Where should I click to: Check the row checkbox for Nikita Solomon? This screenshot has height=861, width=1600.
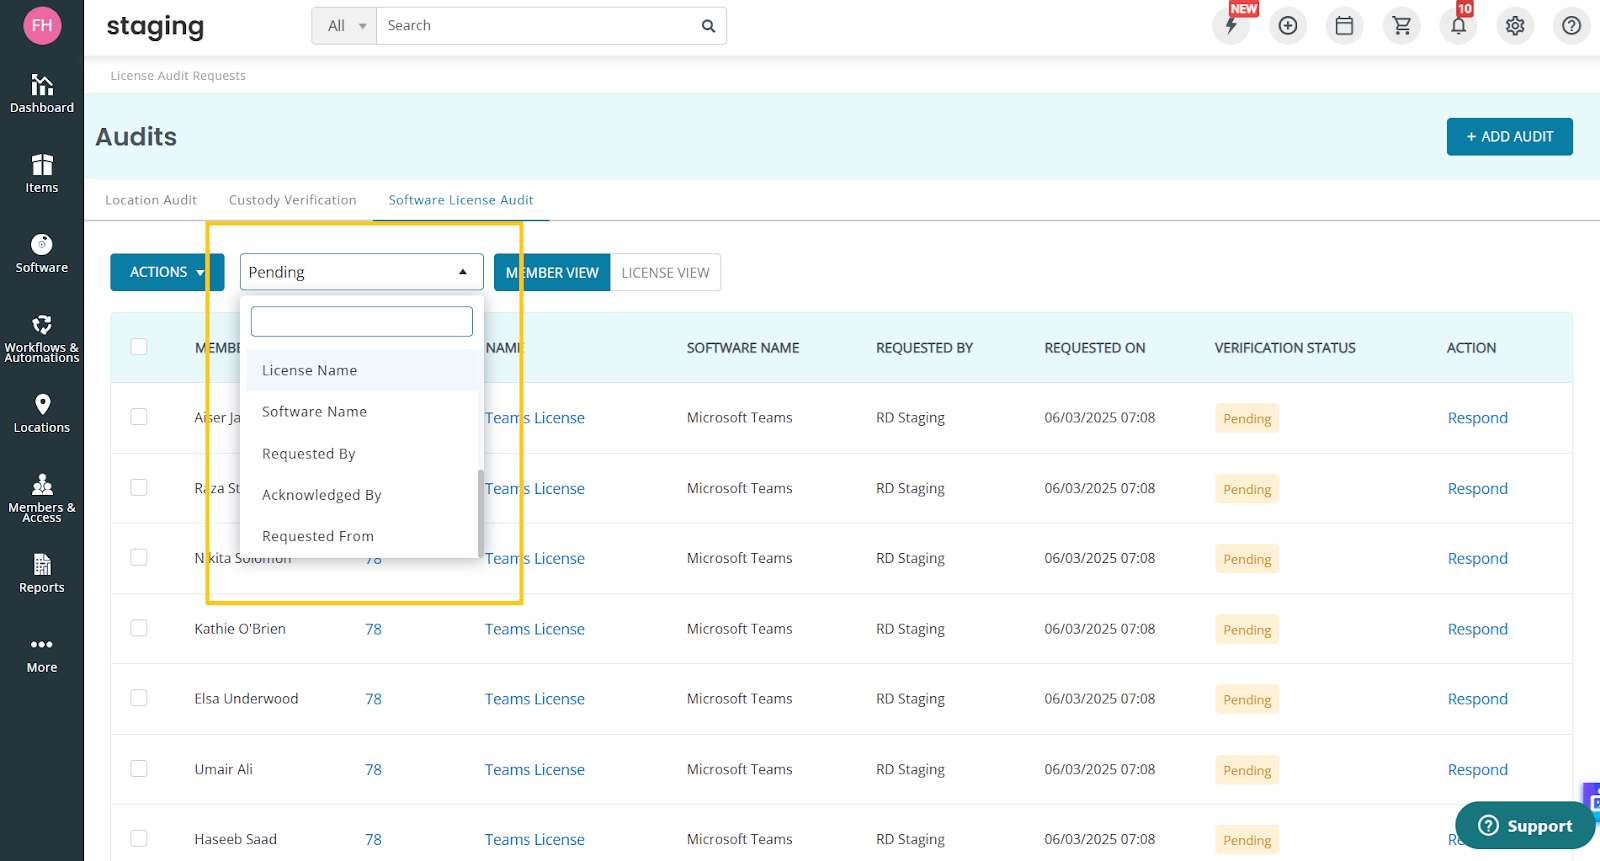[x=139, y=558]
